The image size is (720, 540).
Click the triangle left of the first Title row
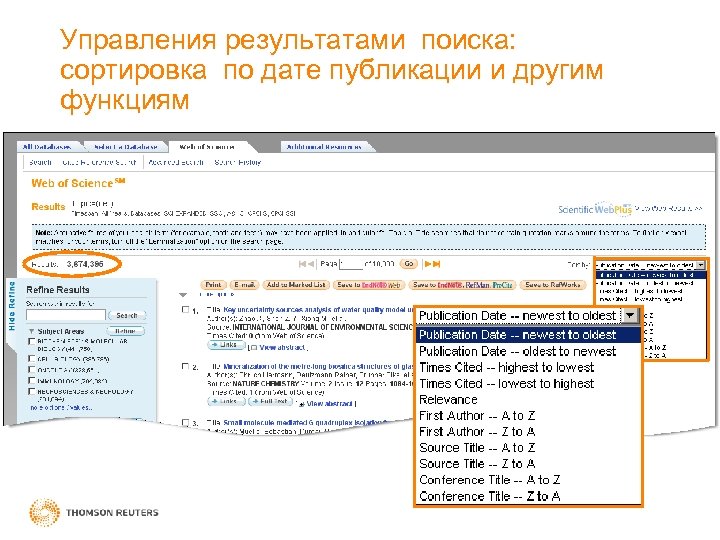click(x=183, y=294)
